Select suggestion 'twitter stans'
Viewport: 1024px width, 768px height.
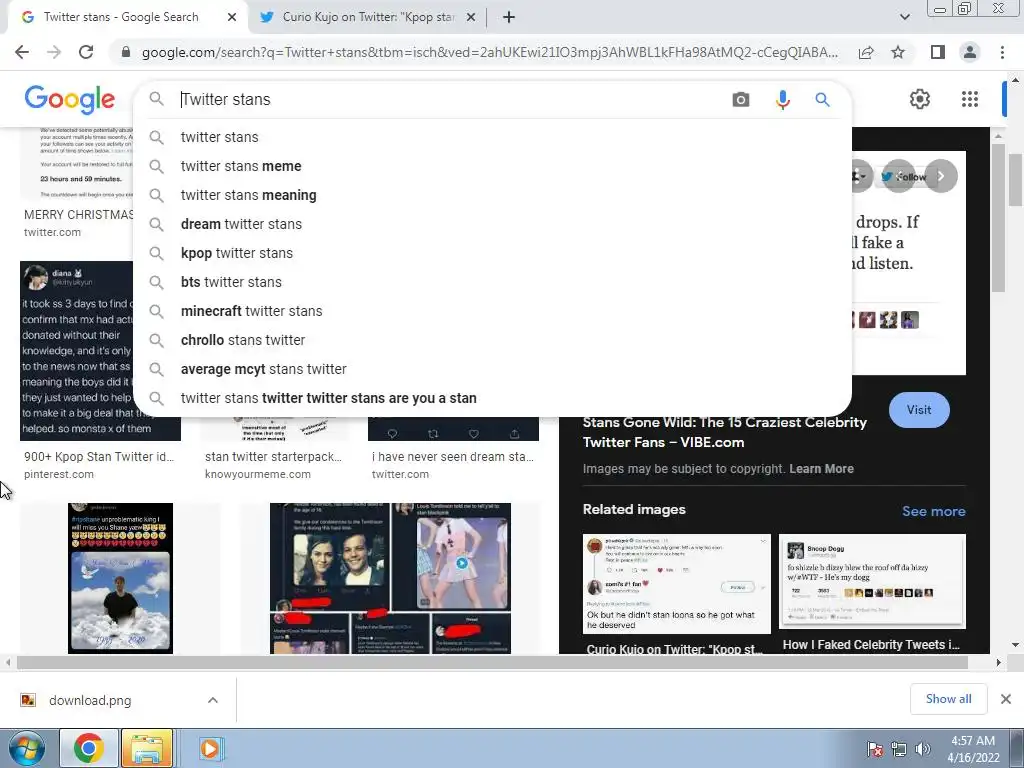pyautogui.click(x=492, y=137)
